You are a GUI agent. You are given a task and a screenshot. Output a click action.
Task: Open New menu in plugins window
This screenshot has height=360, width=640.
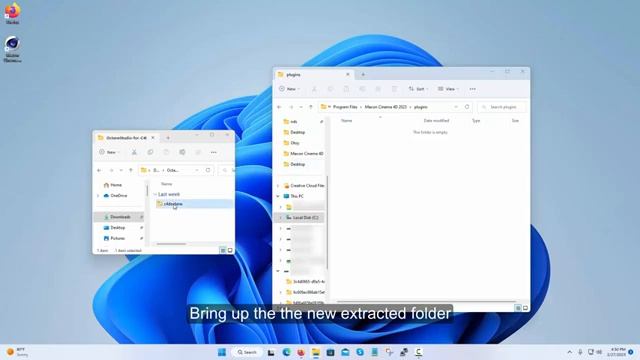tap(289, 89)
